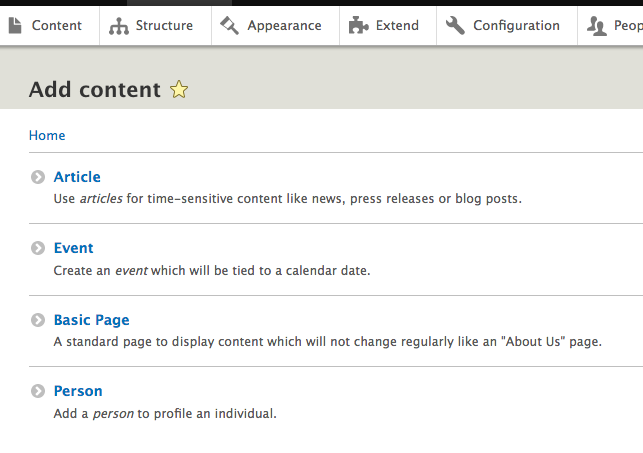This screenshot has height=453, width=643.
Task: Open the Structure menu label
Action: click(164, 25)
